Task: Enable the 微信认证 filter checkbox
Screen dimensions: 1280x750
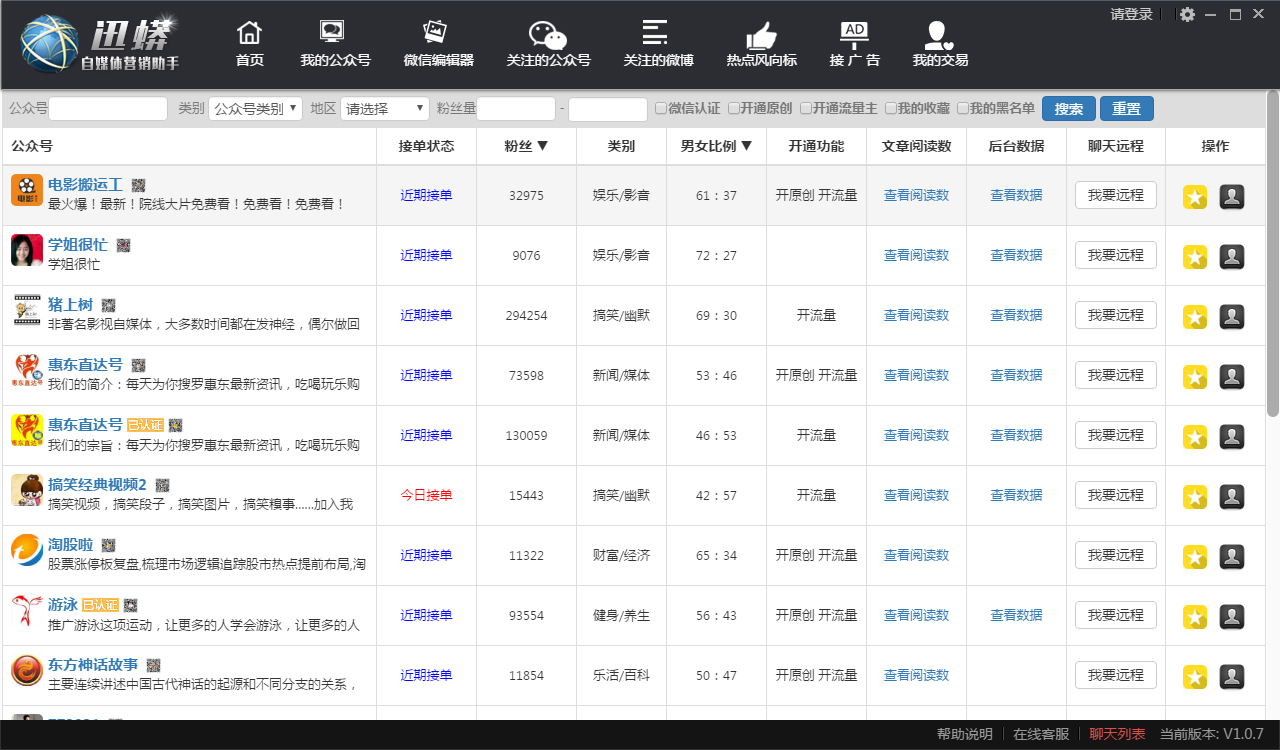Action: tap(661, 108)
